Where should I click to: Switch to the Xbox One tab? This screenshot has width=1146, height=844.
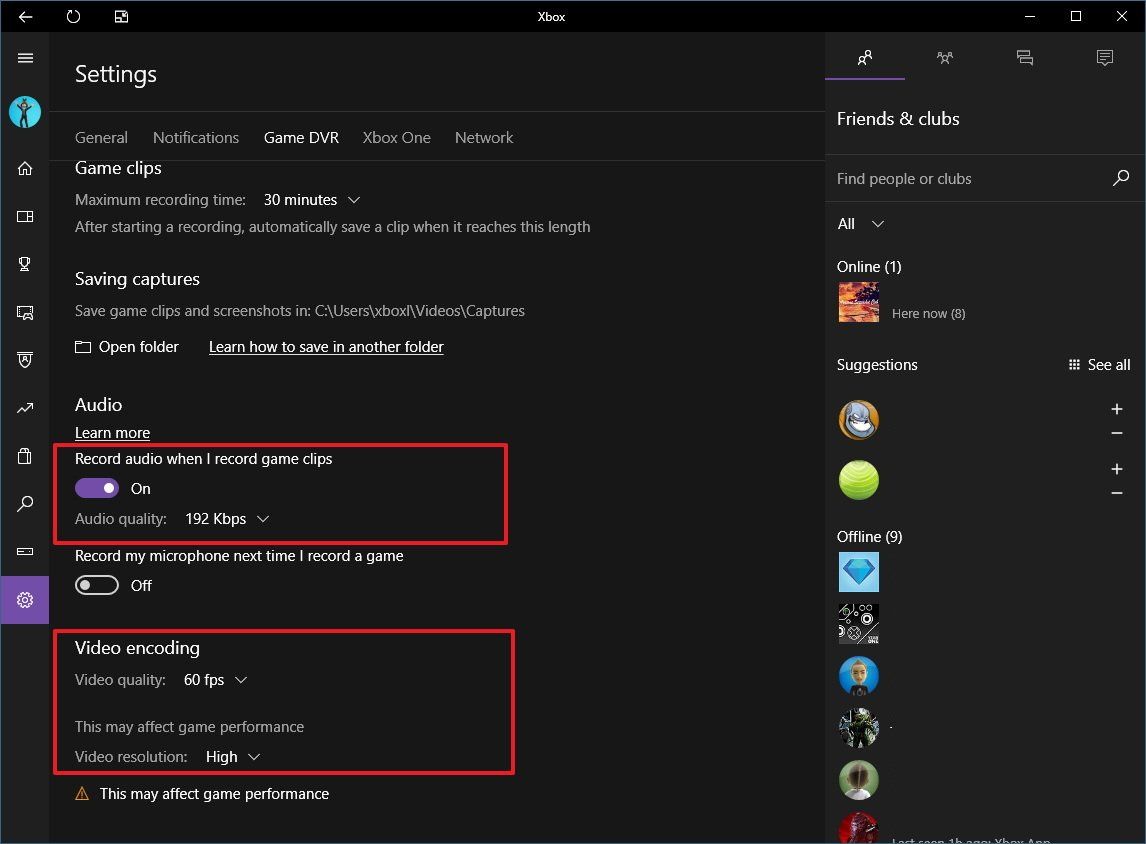coord(396,137)
